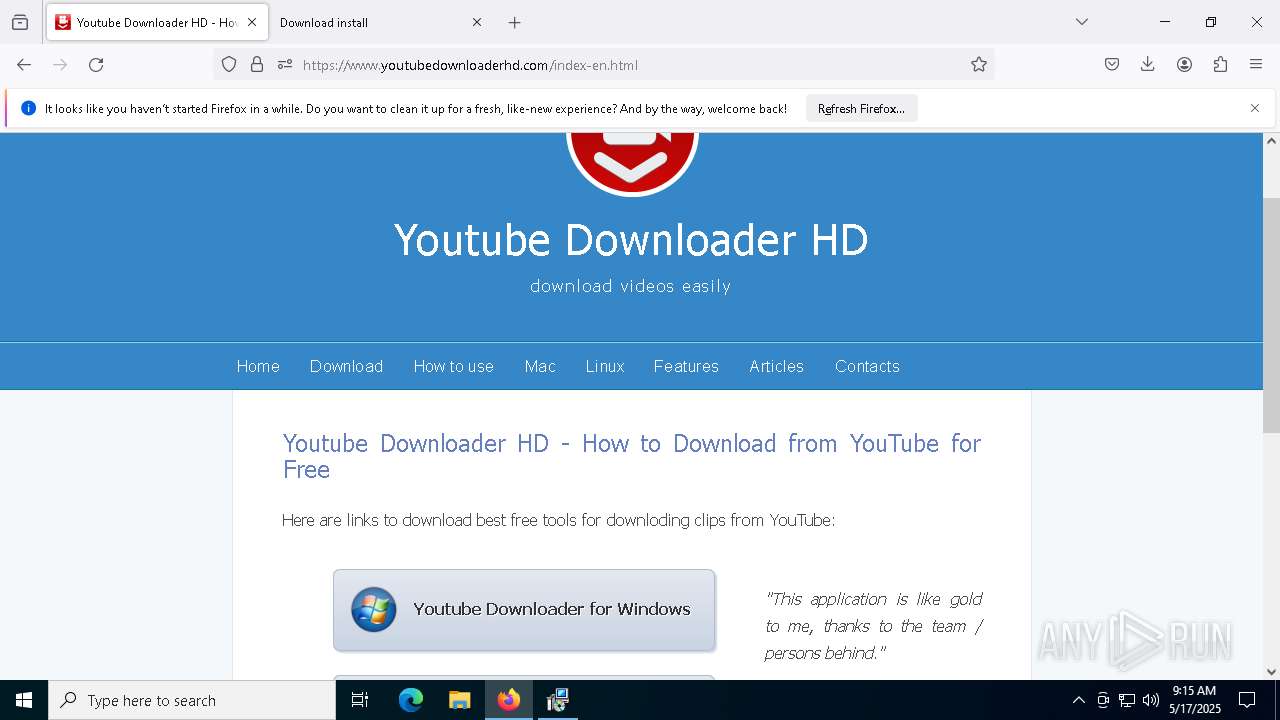List all tabs dropdown arrow
This screenshot has height=720, width=1280.
click(x=1082, y=22)
